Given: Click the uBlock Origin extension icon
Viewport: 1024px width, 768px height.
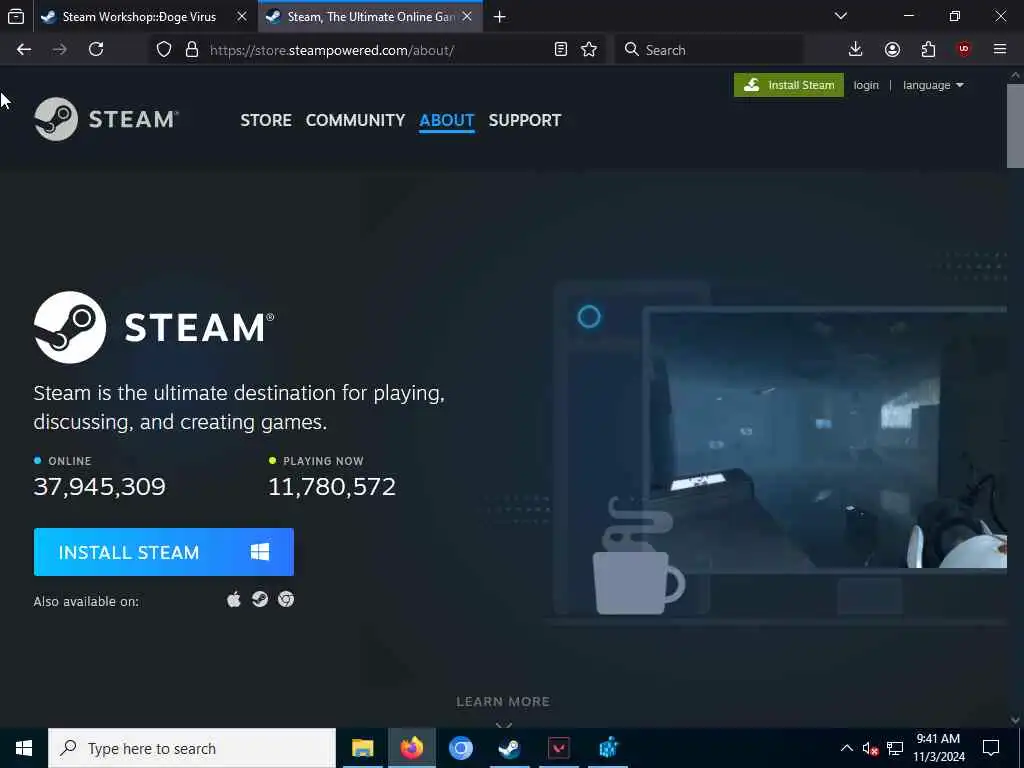Looking at the screenshot, I should pyautogui.click(x=964, y=50).
